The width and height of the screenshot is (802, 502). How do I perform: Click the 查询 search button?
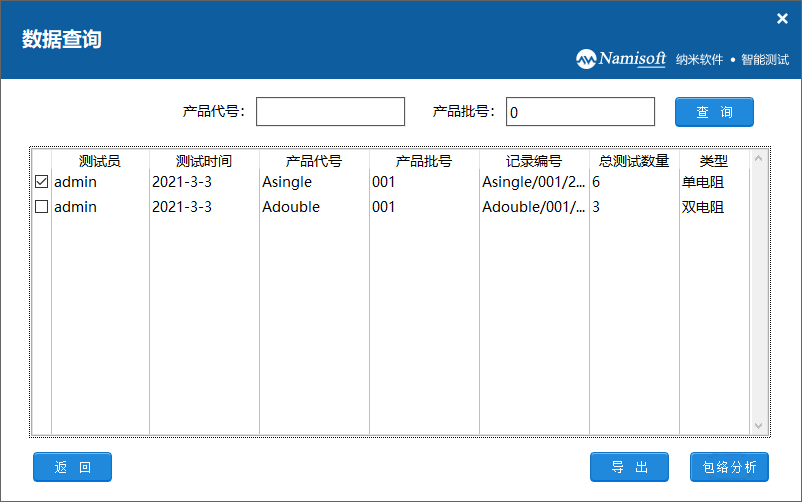click(714, 112)
